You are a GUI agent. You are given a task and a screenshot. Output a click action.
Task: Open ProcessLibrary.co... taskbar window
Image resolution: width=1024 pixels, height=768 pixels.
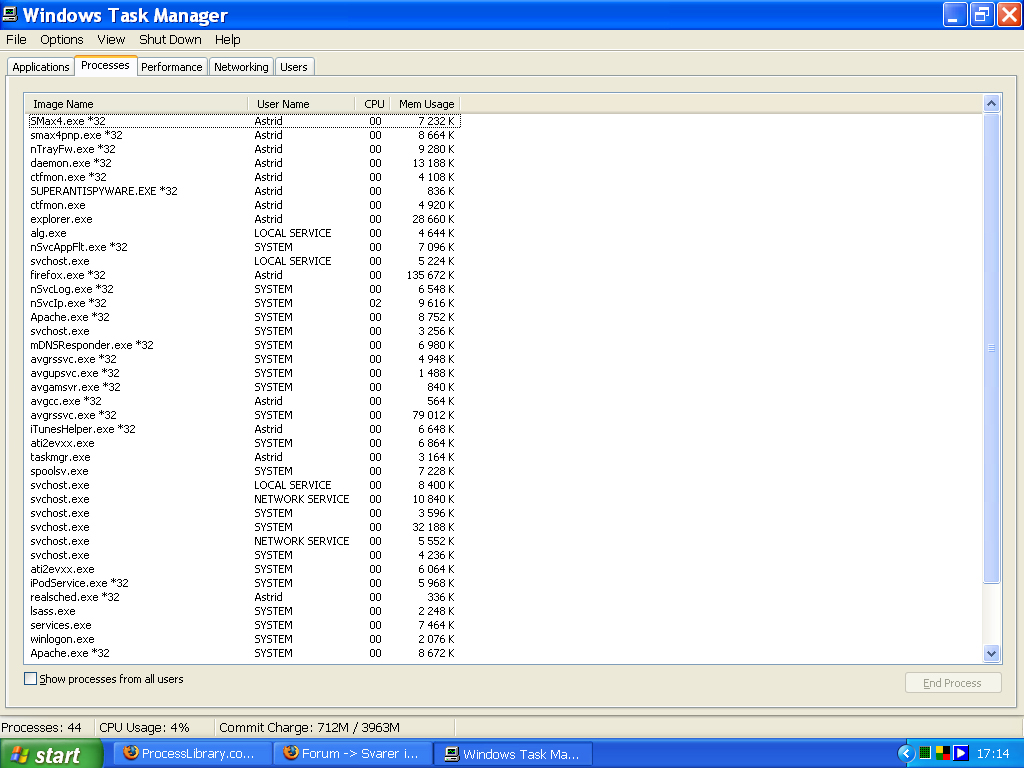pyautogui.click(x=193, y=754)
